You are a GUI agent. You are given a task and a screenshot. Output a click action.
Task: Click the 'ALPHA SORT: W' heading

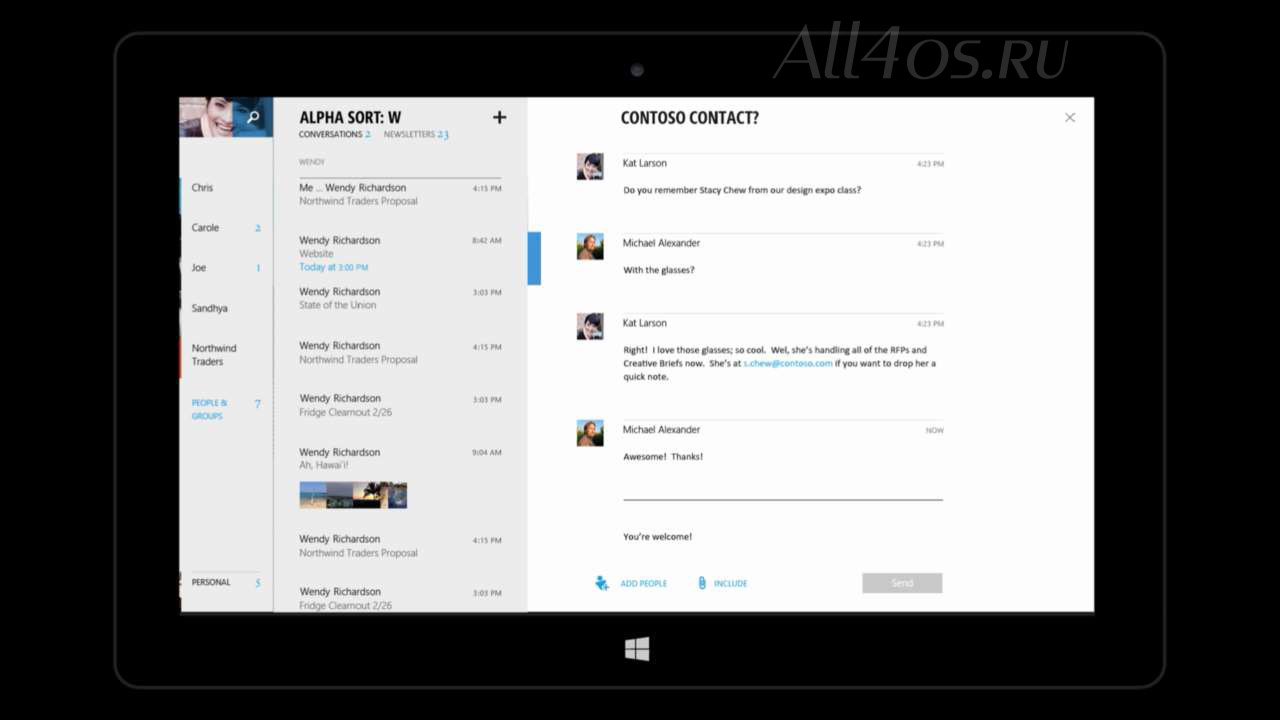350,118
